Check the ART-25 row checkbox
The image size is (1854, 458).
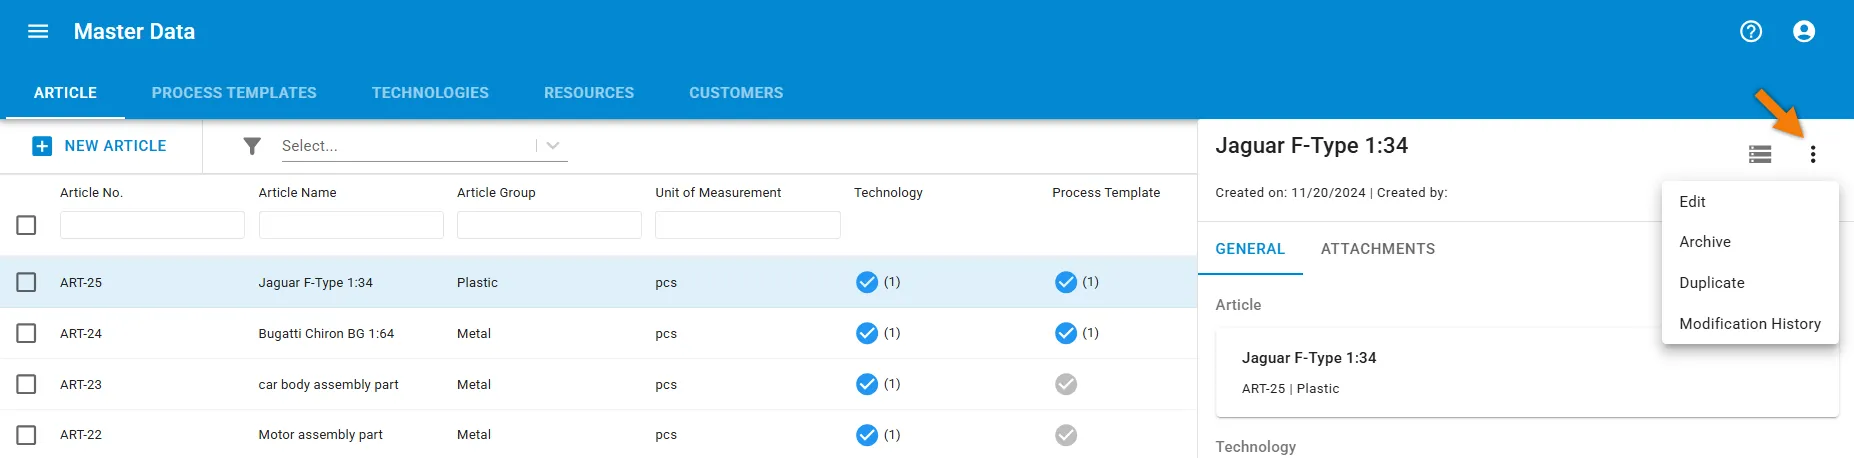pos(27,282)
